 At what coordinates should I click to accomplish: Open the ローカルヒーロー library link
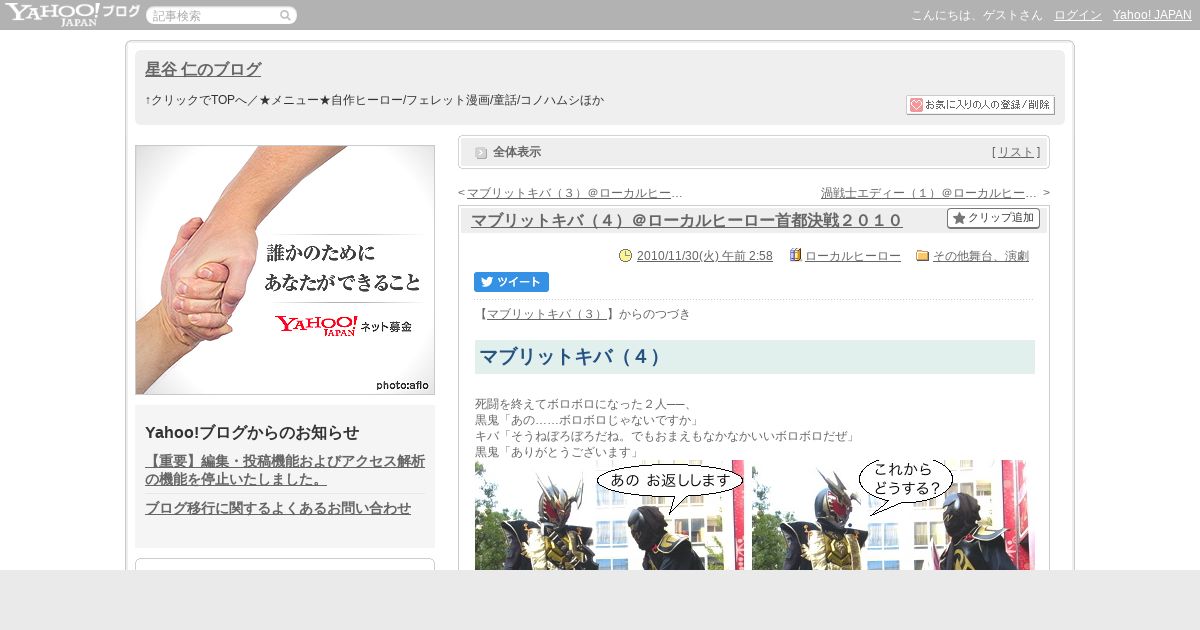click(x=853, y=256)
